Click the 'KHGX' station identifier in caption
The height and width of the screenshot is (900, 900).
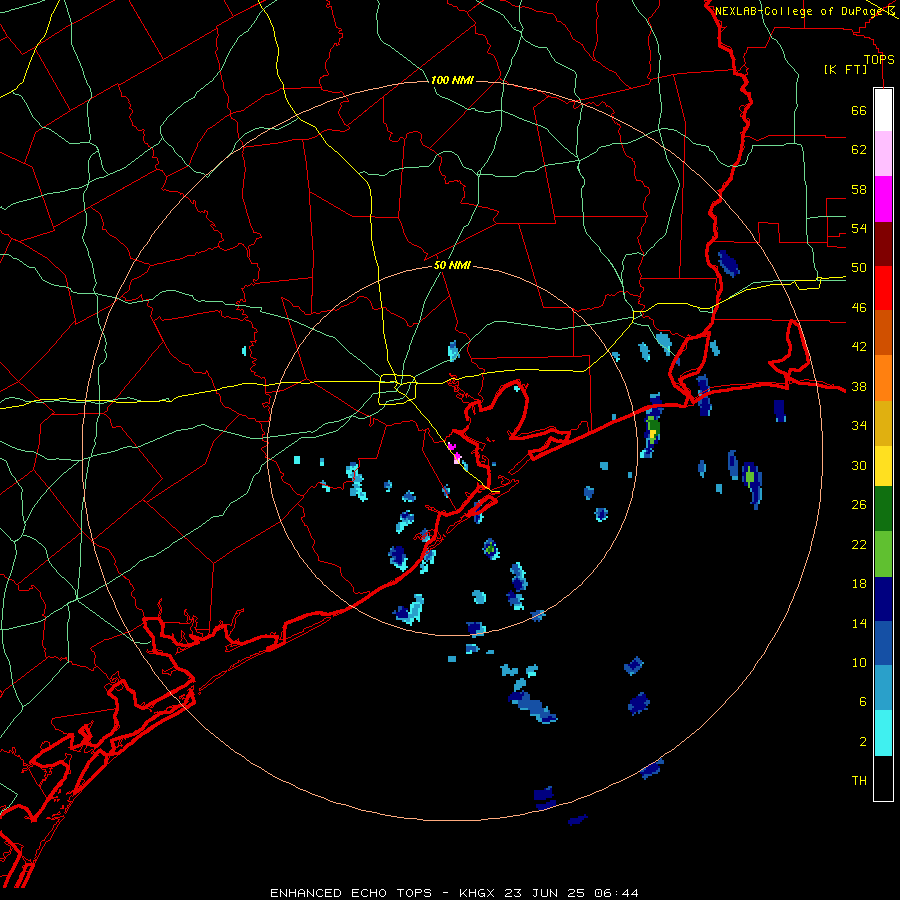[476, 893]
